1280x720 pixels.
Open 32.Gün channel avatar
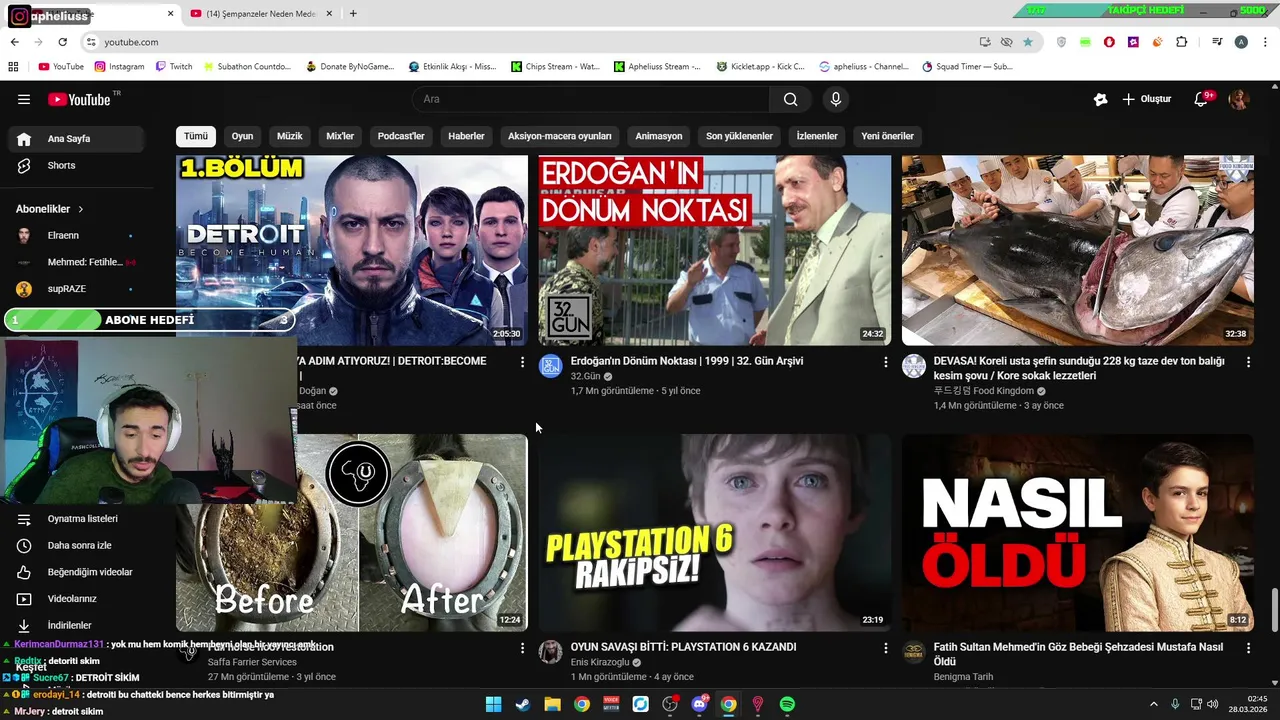pyautogui.click(x=551, y=366)
